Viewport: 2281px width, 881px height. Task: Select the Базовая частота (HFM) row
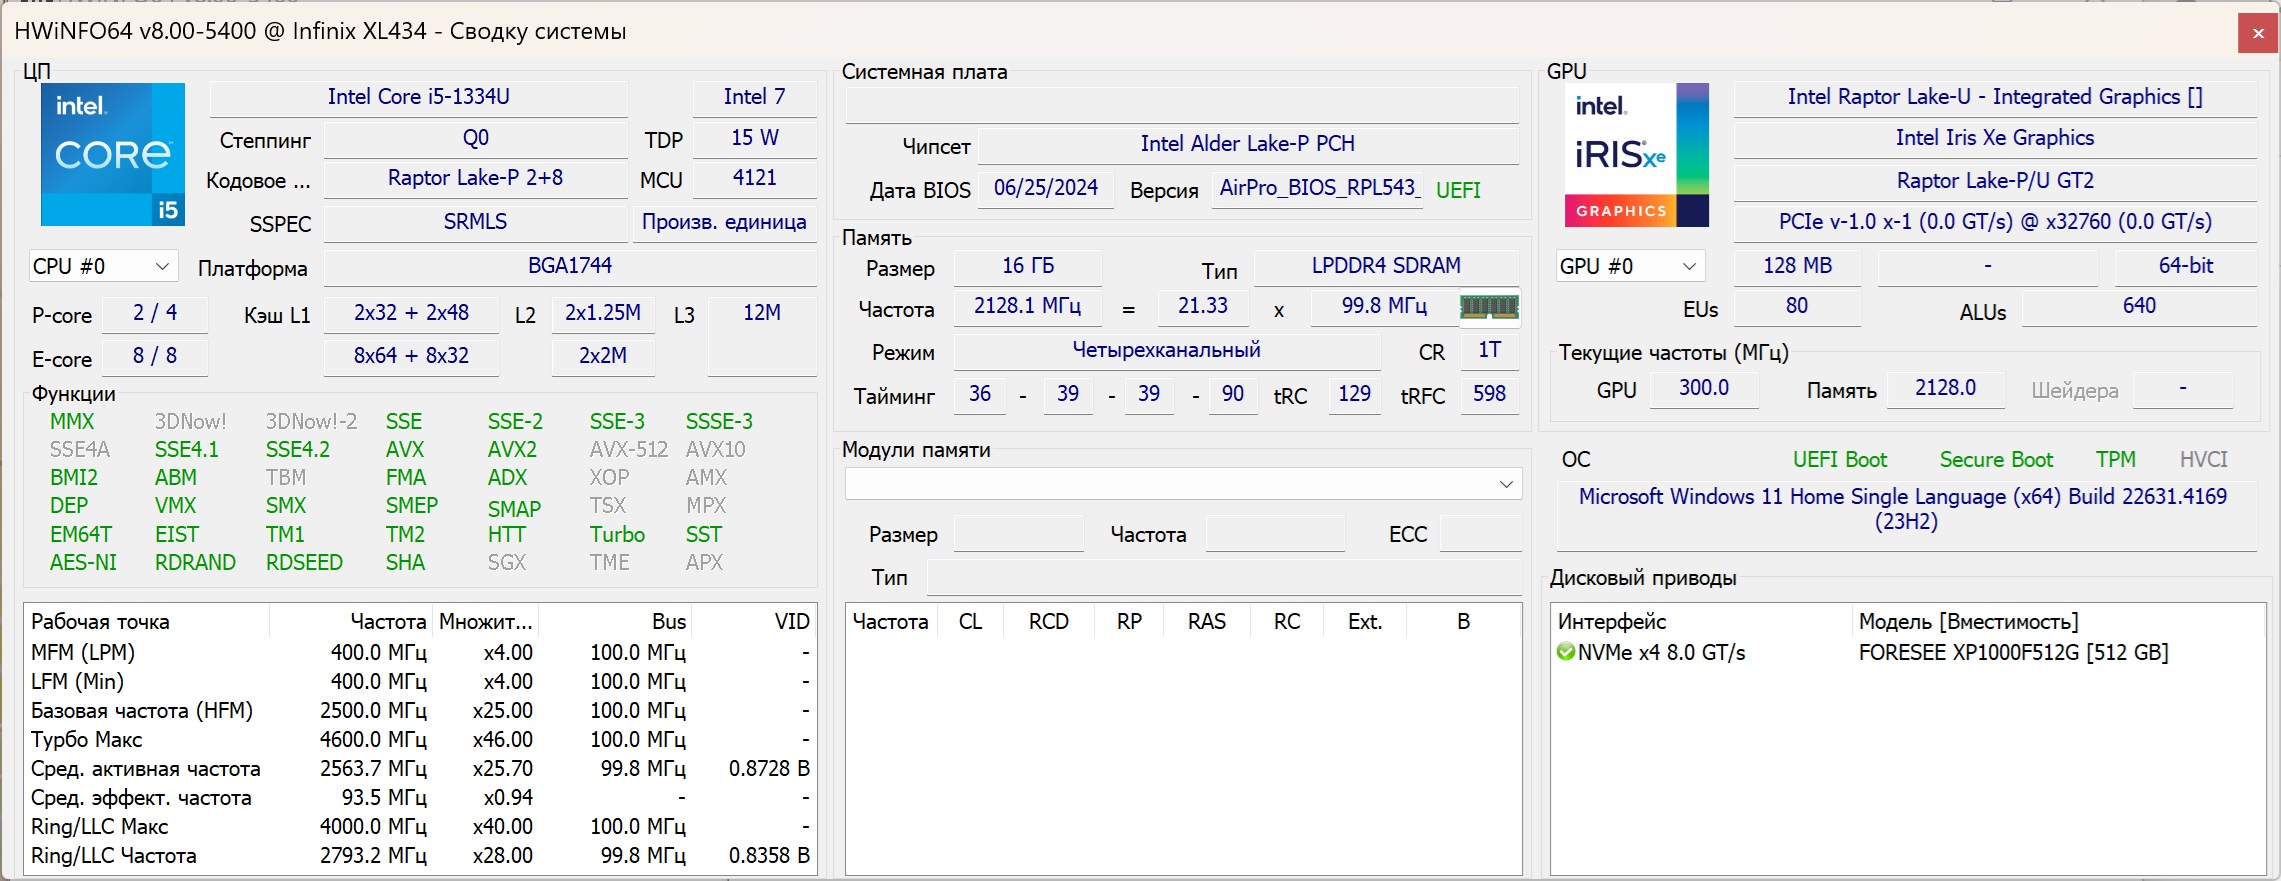pyautogui.click(x=141, y=710)
